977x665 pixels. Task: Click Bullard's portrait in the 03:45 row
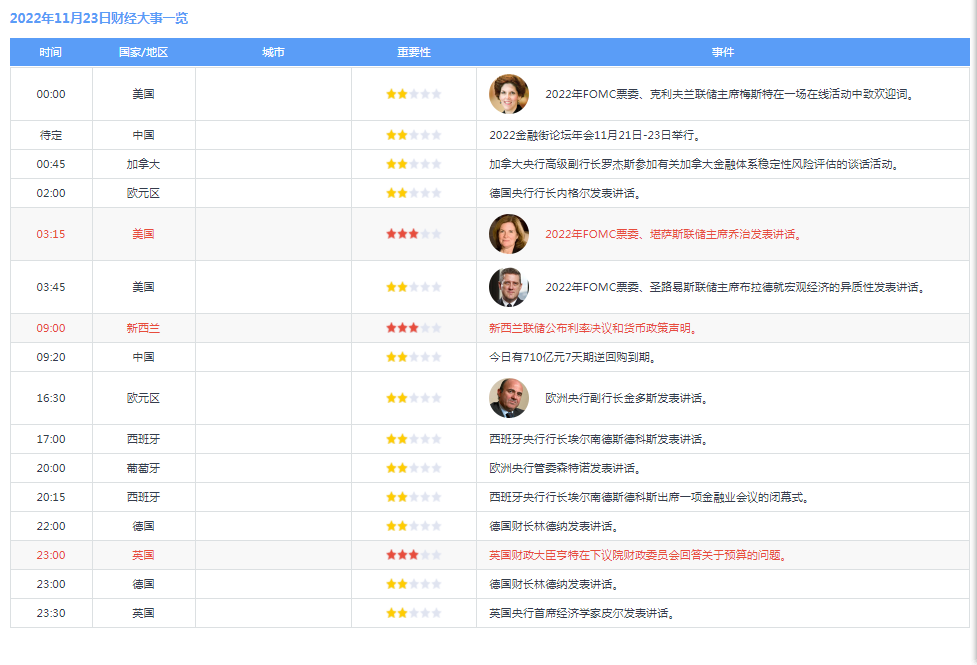pyautogui.click(x=508, y=287)
